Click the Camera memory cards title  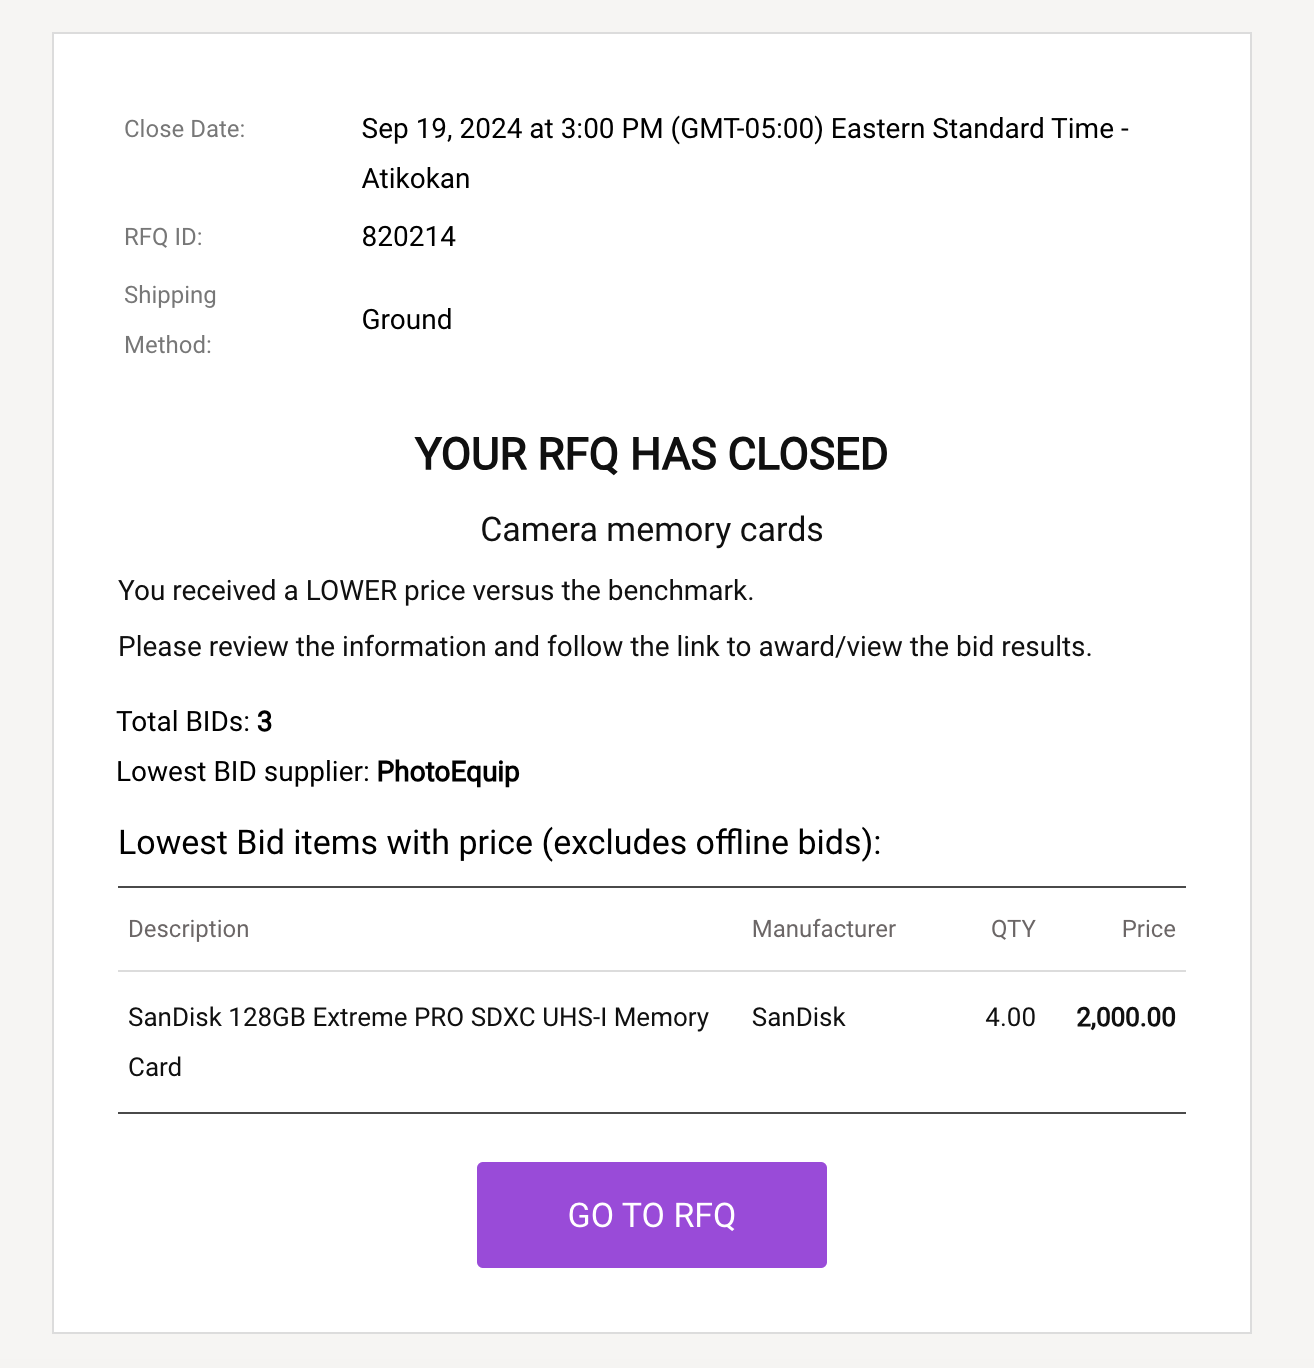click(x=651, y=530)
